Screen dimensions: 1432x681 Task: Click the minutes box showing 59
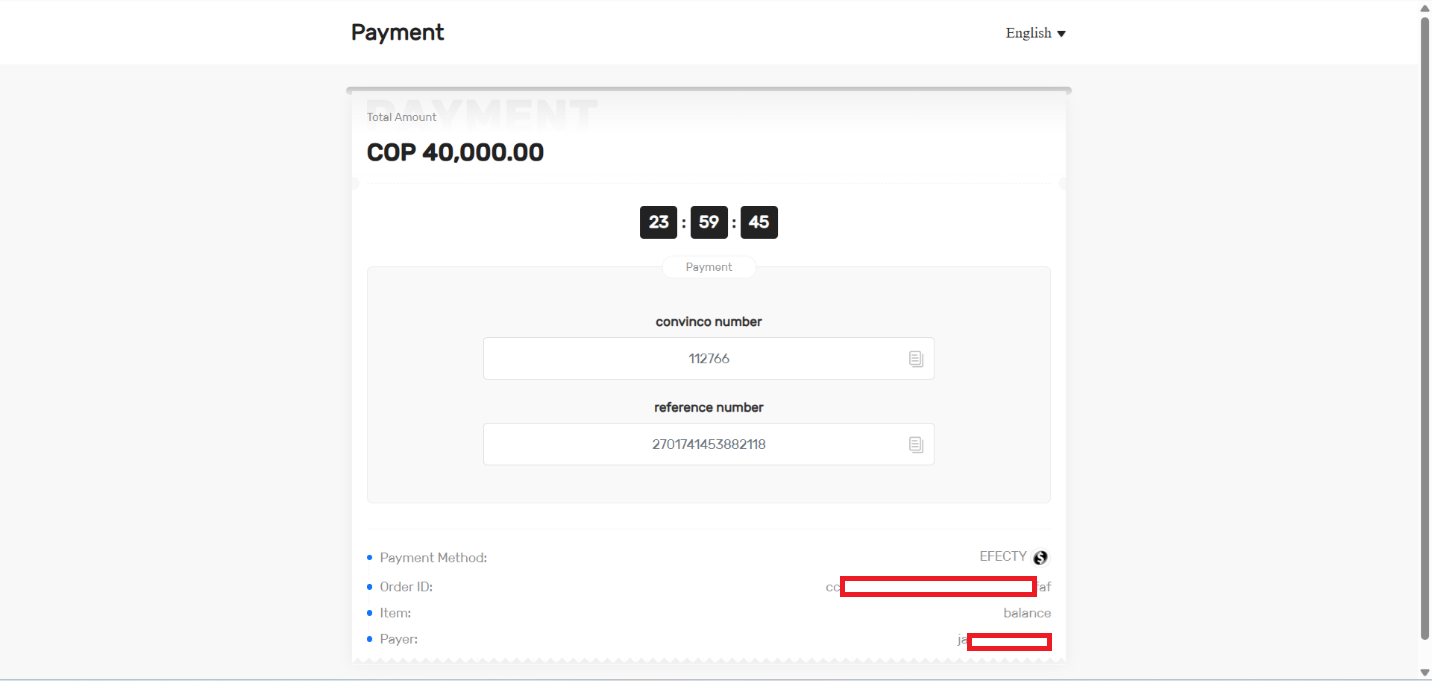[x=708, y=222]
